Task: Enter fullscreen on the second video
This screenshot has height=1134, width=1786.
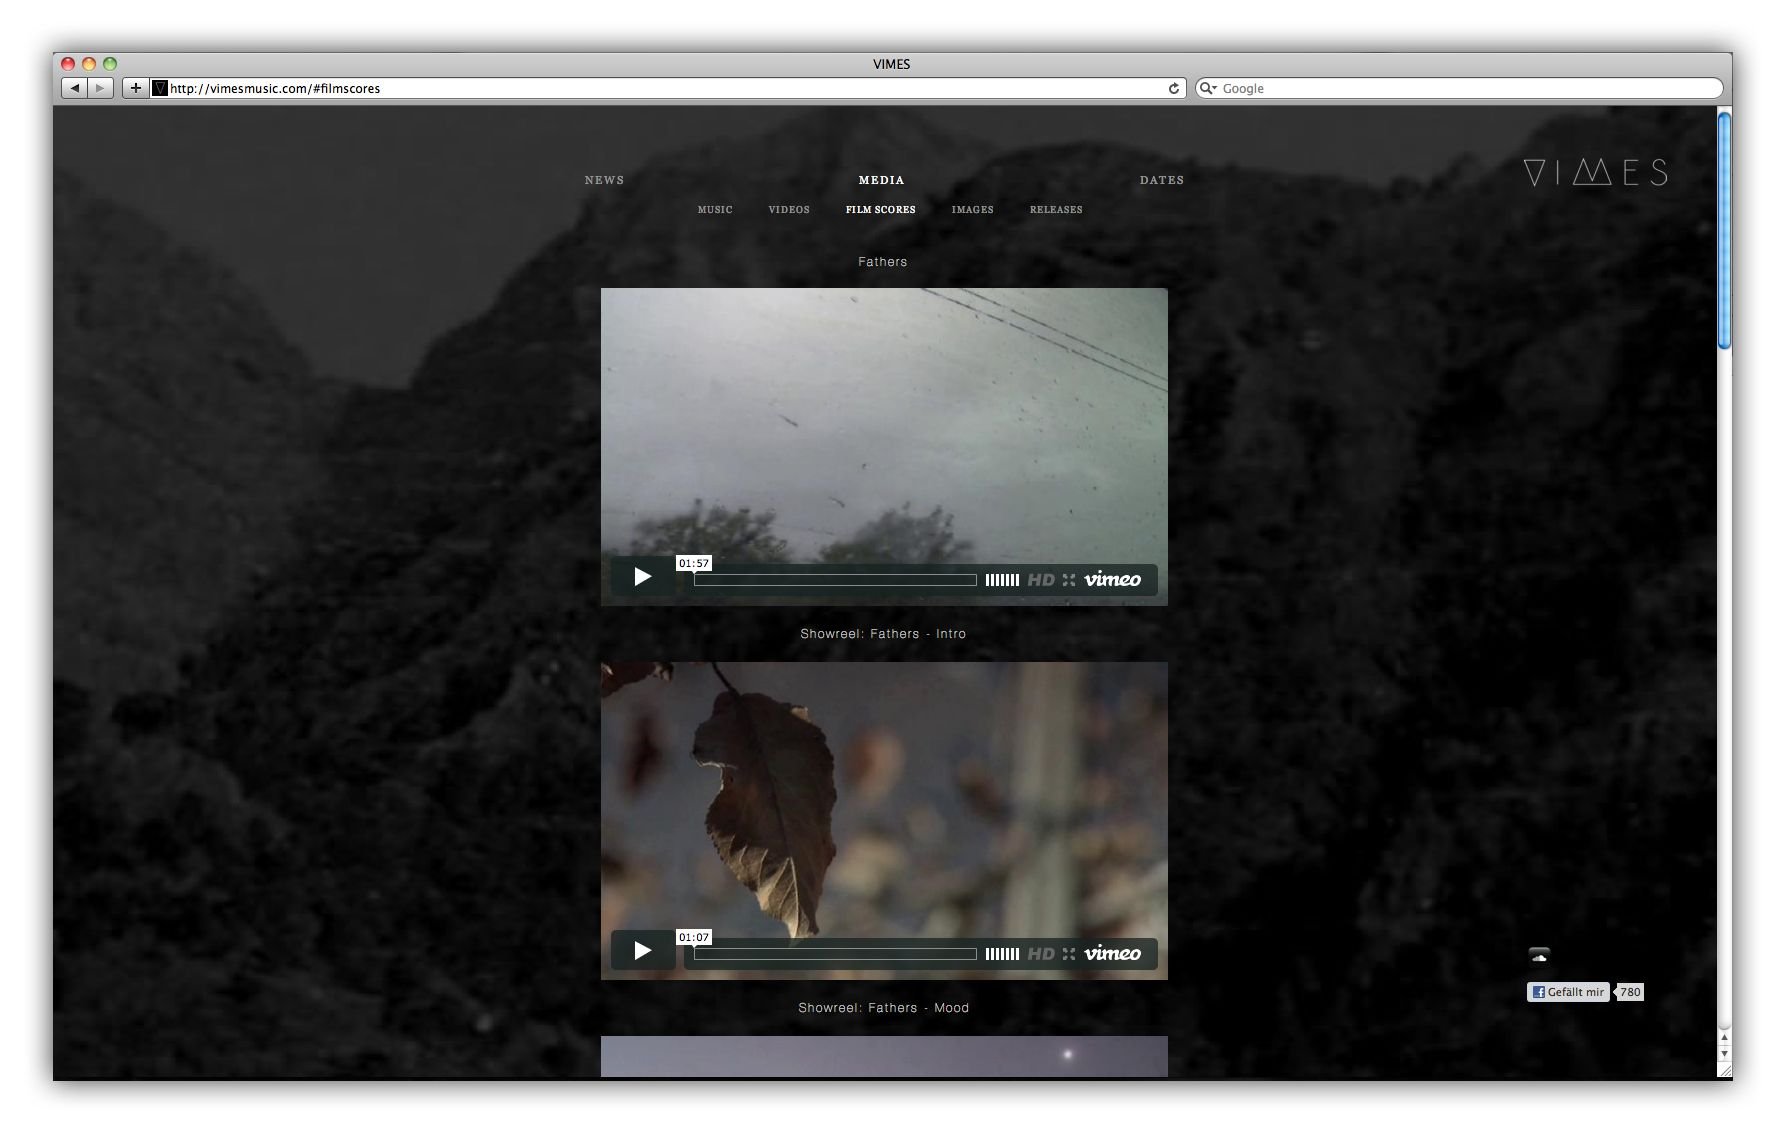Action: (x=1069, y=954)
